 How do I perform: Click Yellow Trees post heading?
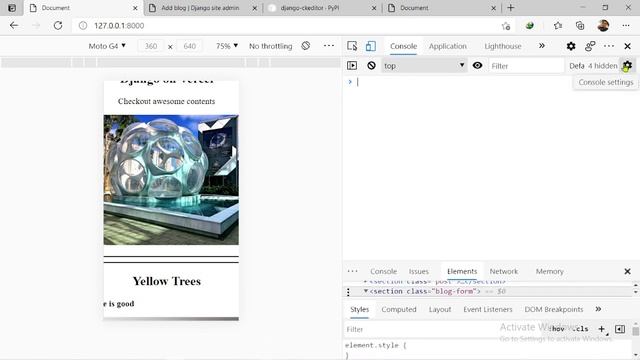point(167,281)
